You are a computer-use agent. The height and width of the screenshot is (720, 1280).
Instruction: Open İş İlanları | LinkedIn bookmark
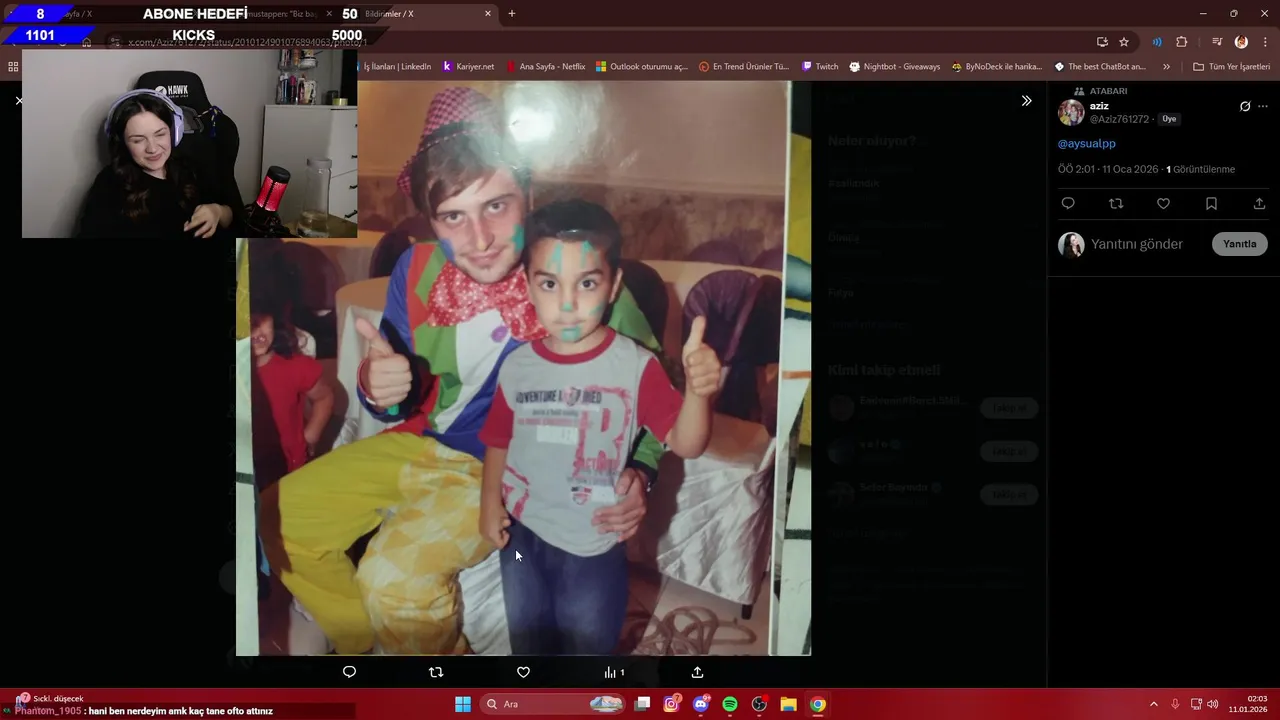click(x=397, y=67)
